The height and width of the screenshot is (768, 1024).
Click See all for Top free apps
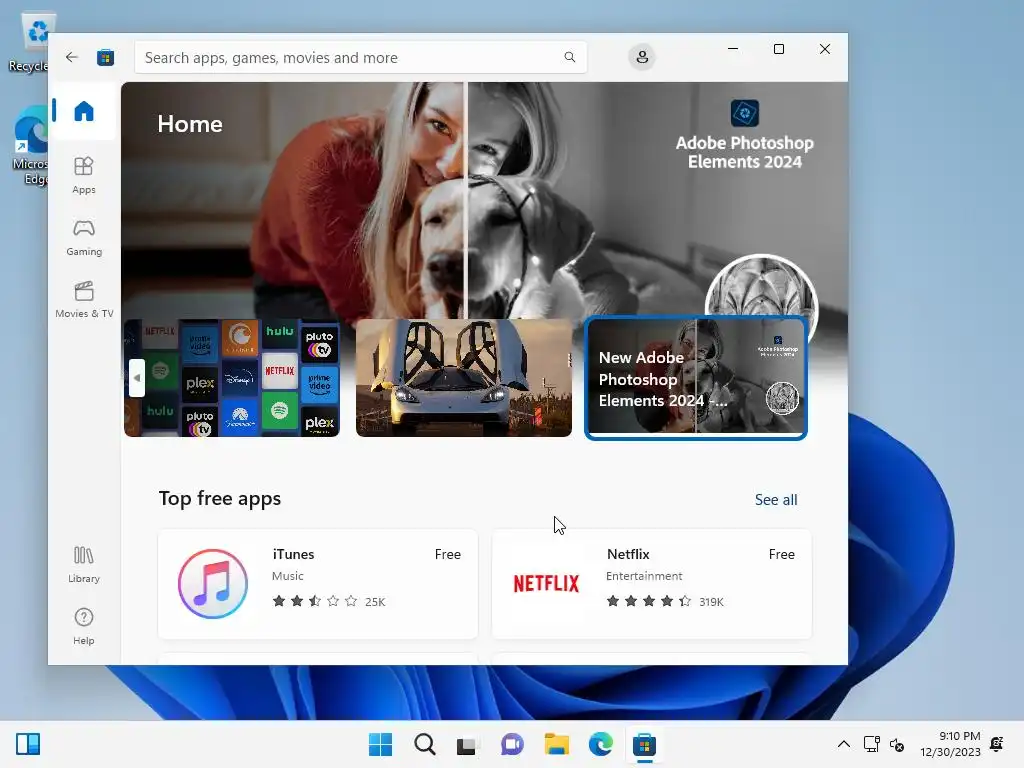[776, 500]
